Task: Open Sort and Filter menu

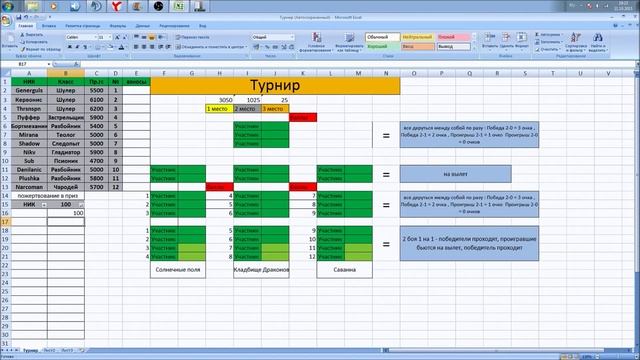Action: [576, 42]
